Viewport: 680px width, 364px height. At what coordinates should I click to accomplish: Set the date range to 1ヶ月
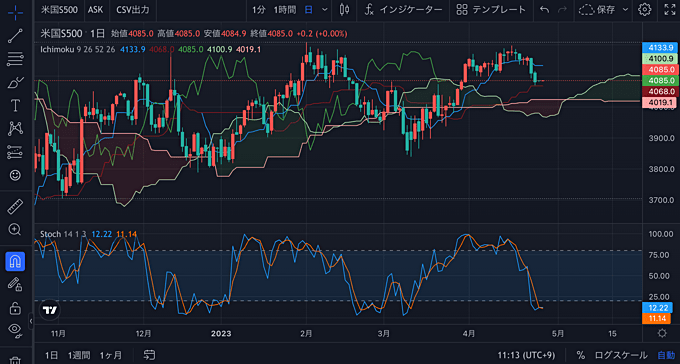click(x=111, y=355)
